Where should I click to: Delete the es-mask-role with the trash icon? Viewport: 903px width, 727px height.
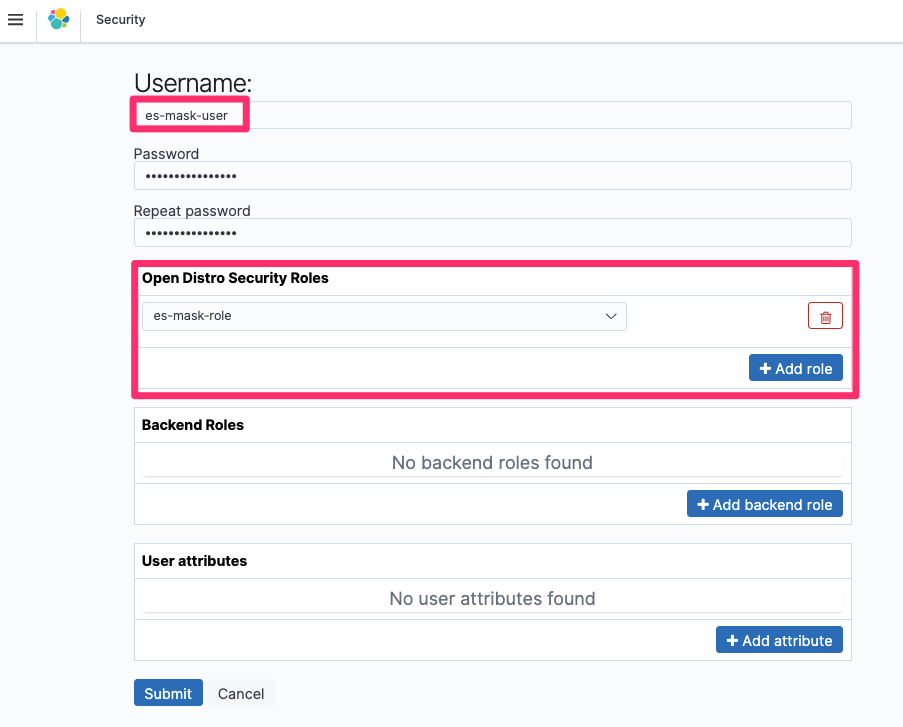(824, 316)
